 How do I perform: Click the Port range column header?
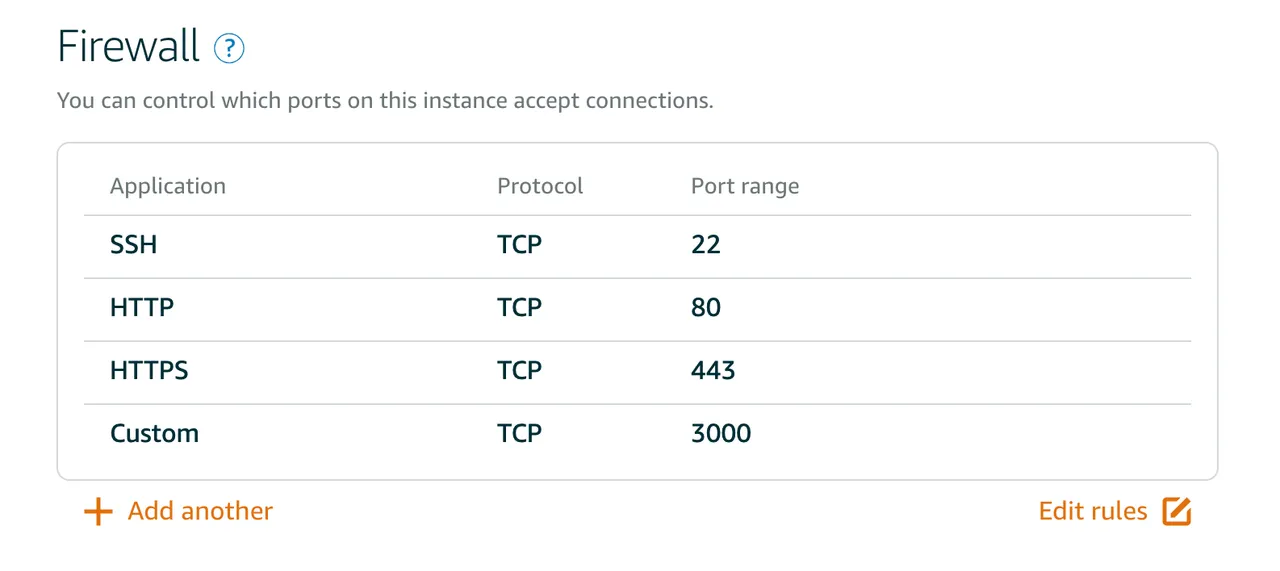tap(745, 188)
